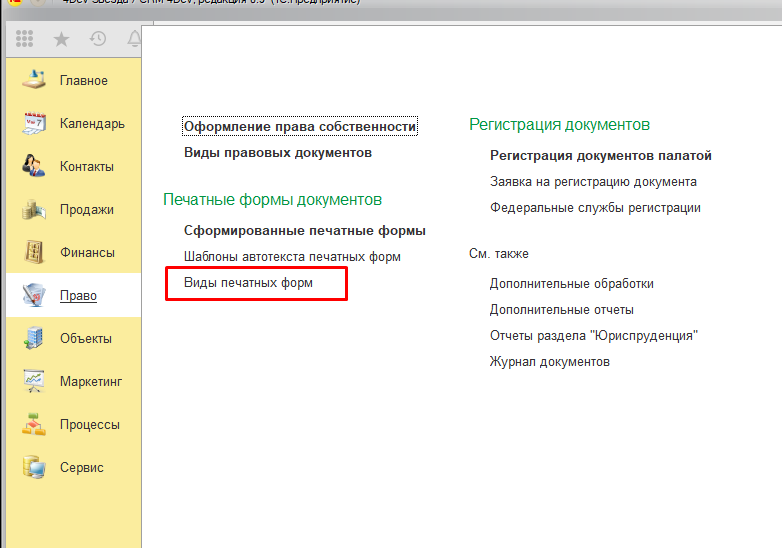Open History with the clock icon
782x548 pixels.
[98, 39]
